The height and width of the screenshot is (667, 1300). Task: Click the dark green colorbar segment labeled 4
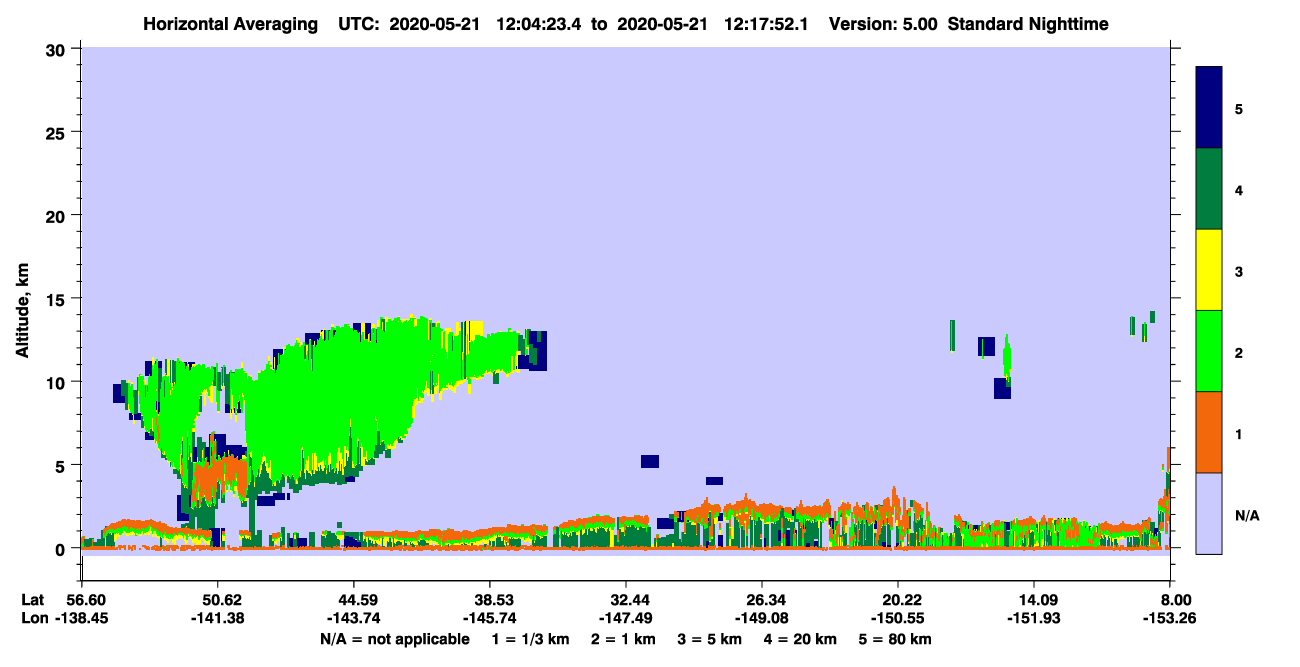(1209, 189)
